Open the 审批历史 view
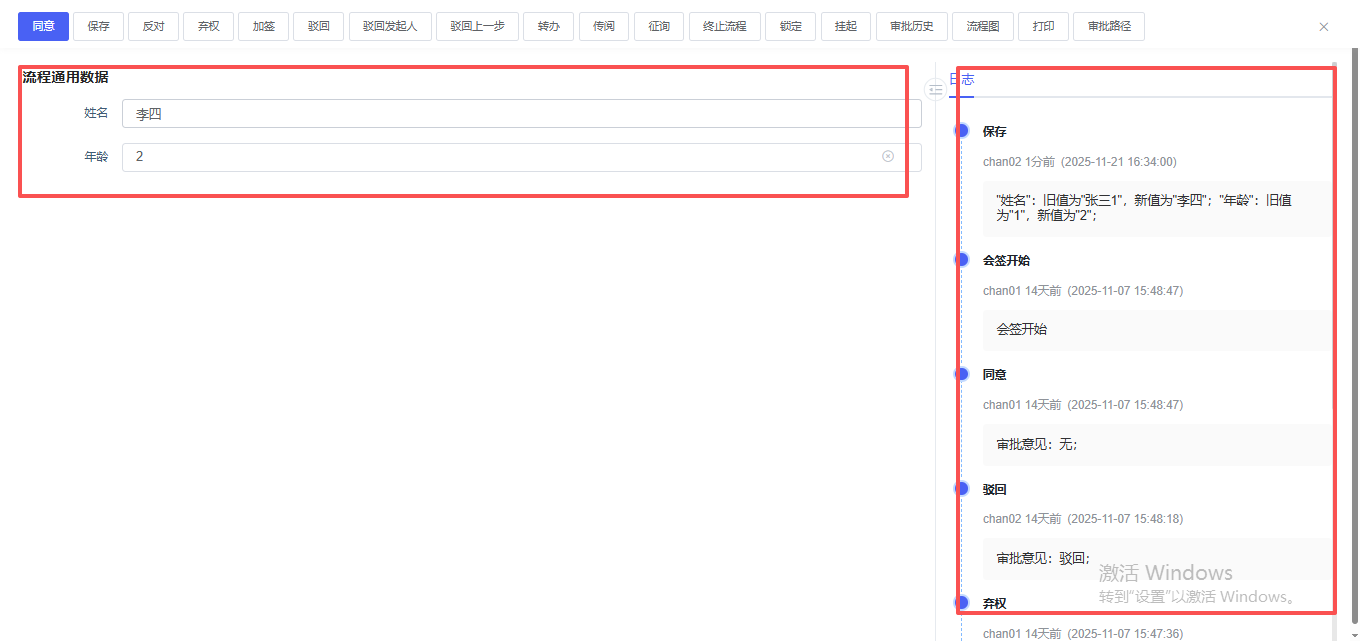Viewport: 1360px width, 641px height. tap(911, 26)
